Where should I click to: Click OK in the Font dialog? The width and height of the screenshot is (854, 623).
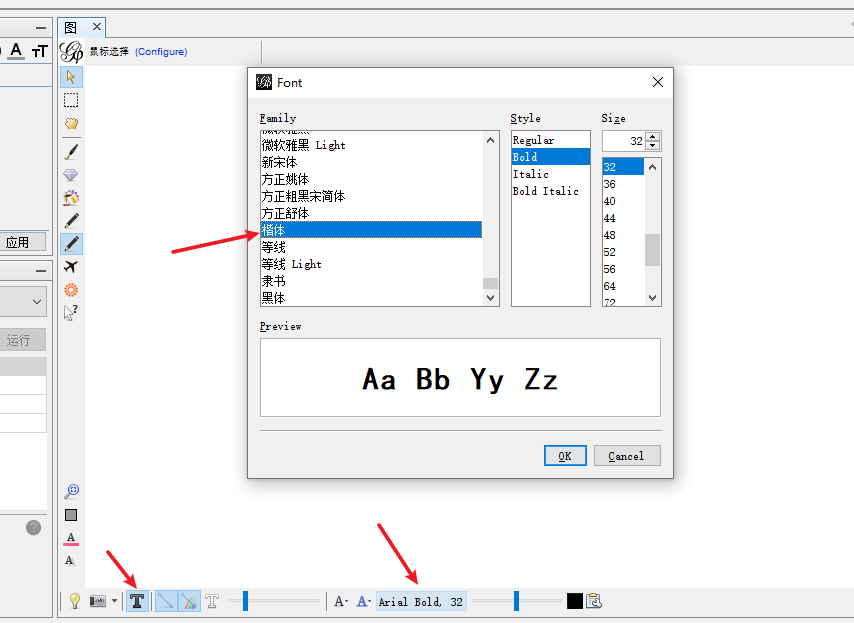click(565, 456)
